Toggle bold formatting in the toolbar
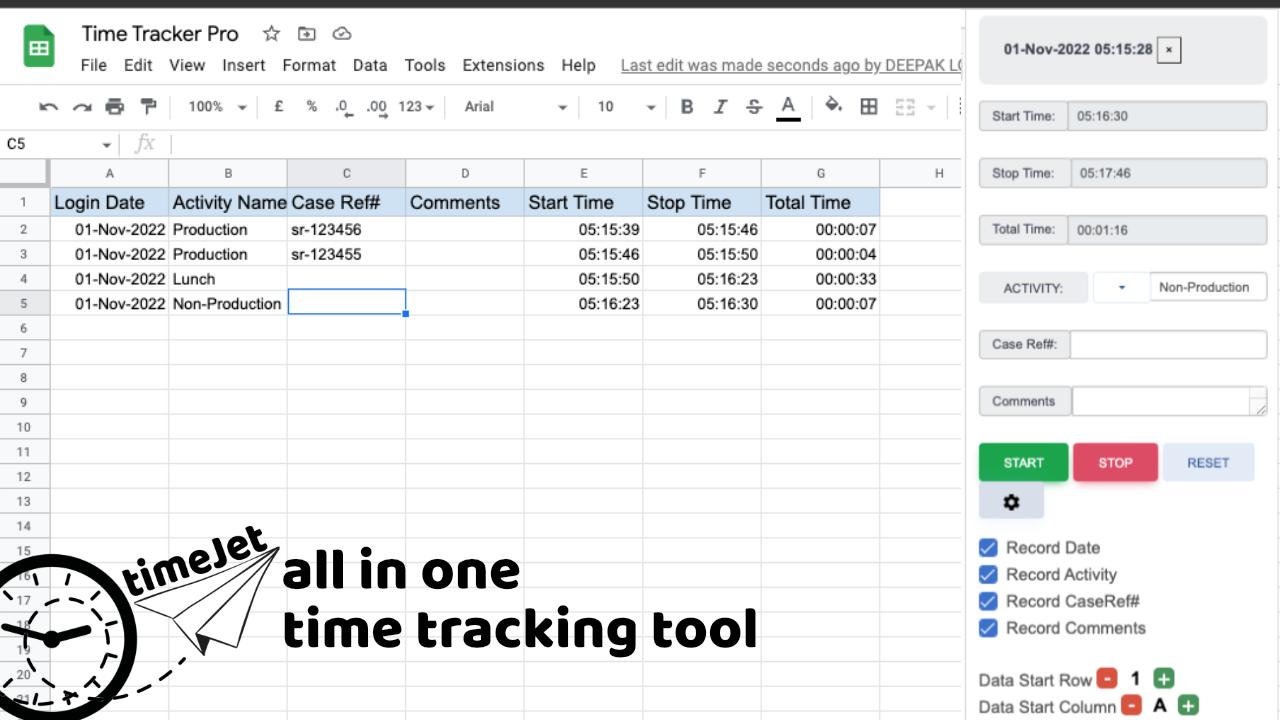Image resolution: width=1280 pixels, height=720 pixels. tap(686, 107)
